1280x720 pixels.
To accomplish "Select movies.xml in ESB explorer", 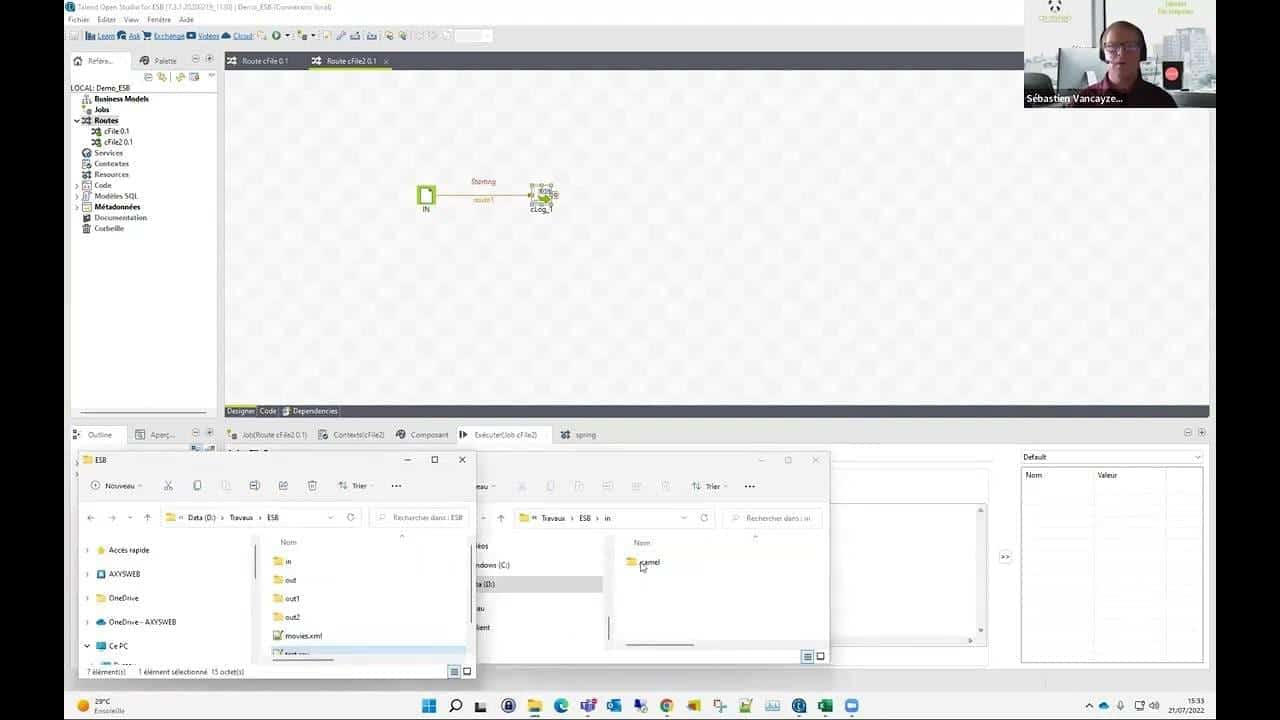I will 297,636.
